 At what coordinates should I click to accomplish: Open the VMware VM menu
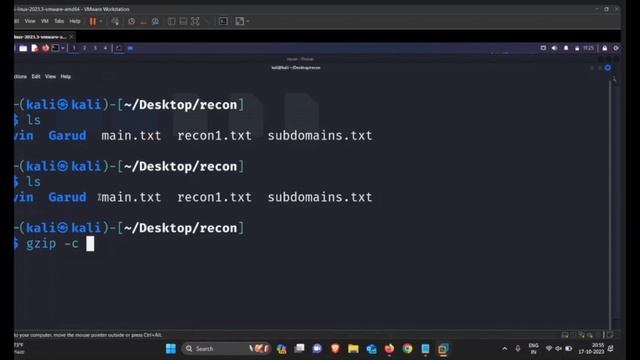[x=44, y=21]
